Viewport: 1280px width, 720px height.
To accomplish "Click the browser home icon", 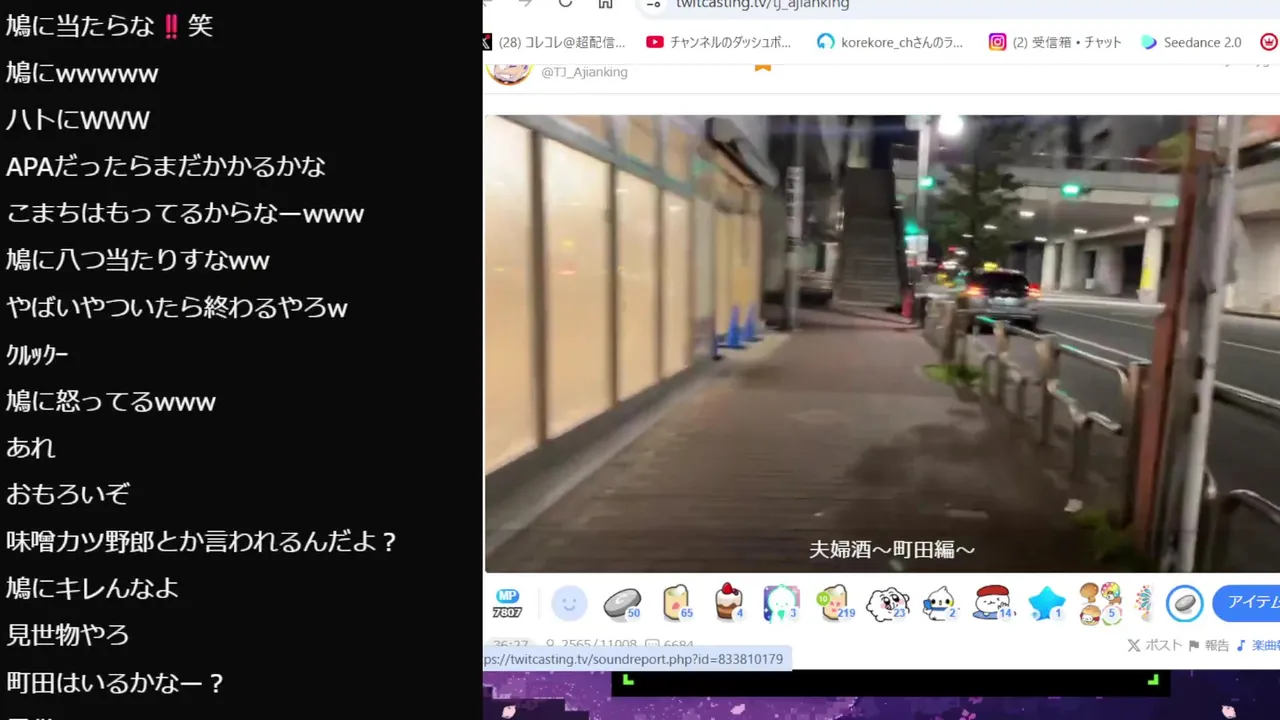I will pos(605,3).
